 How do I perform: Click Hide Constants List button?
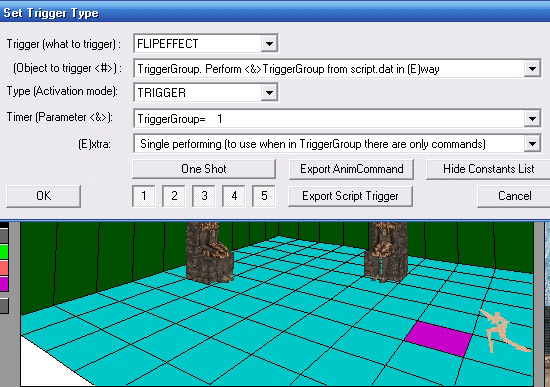(x=488, y=169)
